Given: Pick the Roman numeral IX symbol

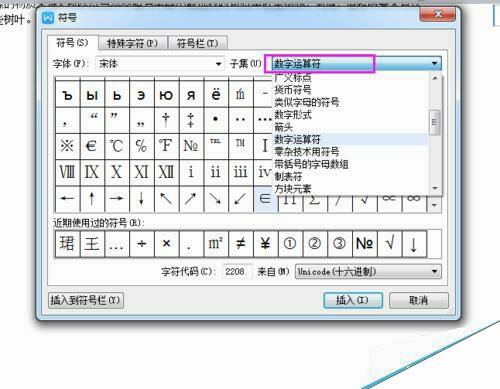Looking at the screenshot, I should 91,172.
